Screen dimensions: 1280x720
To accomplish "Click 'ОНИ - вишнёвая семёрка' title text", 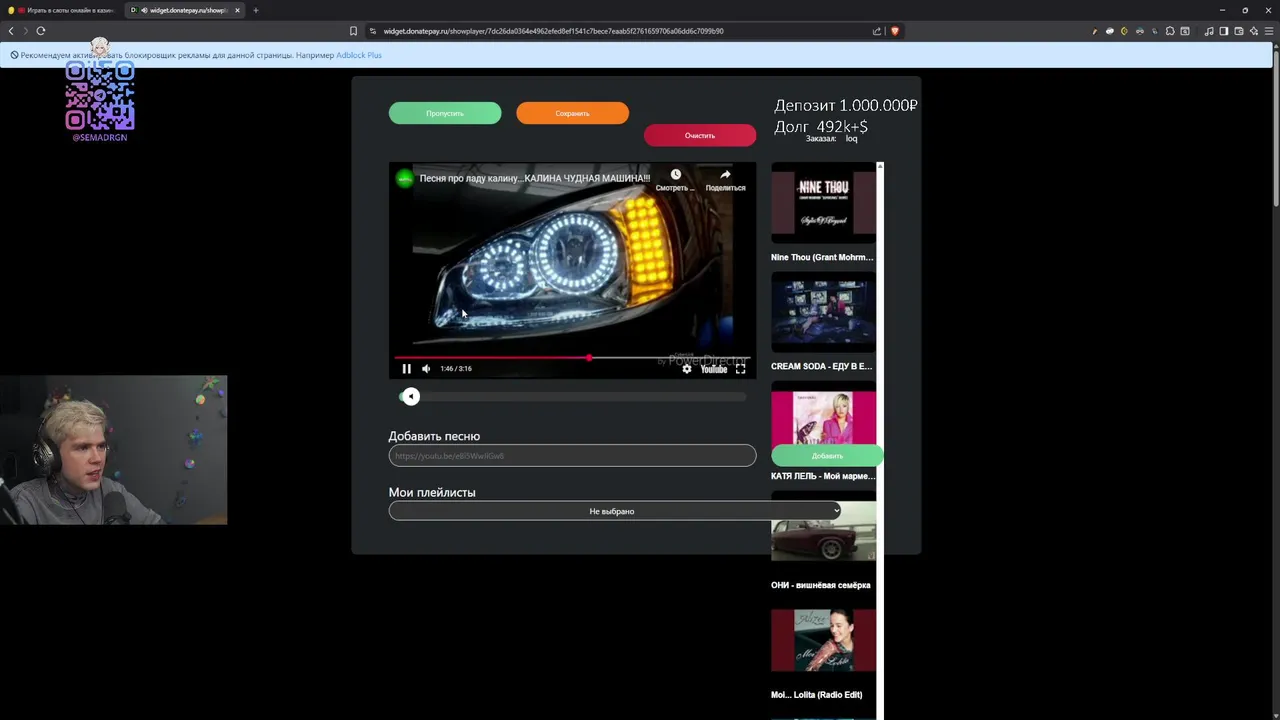I will [821, 585].
